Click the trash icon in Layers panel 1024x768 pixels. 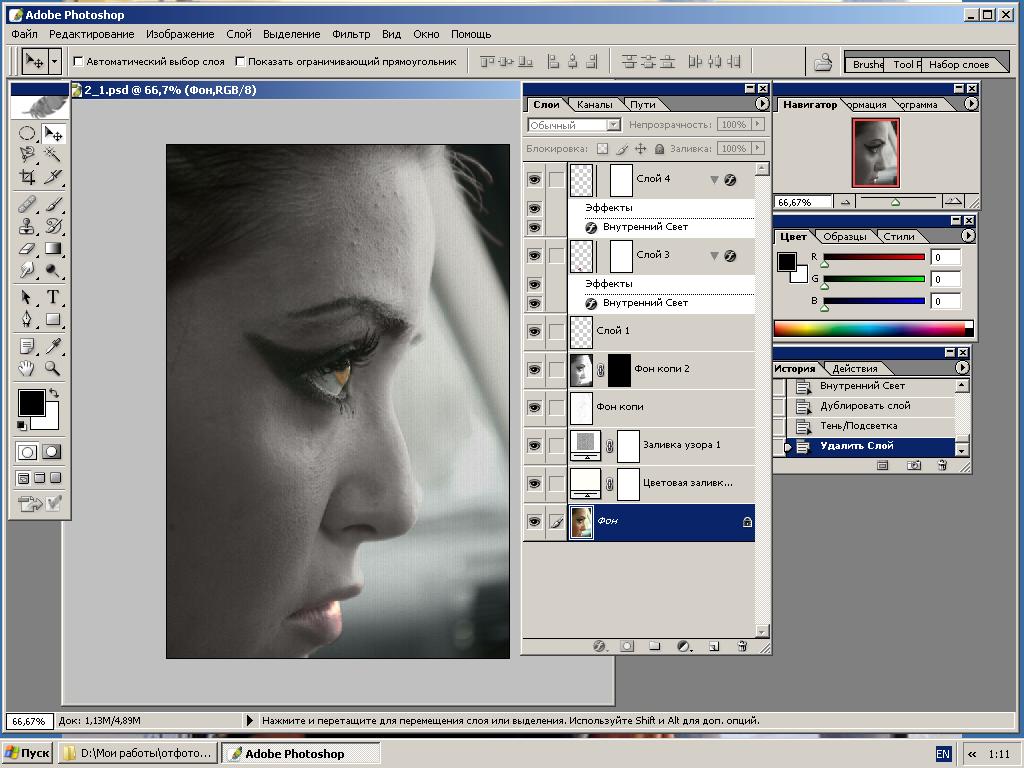pyautogui.click(x=742, y=647)
